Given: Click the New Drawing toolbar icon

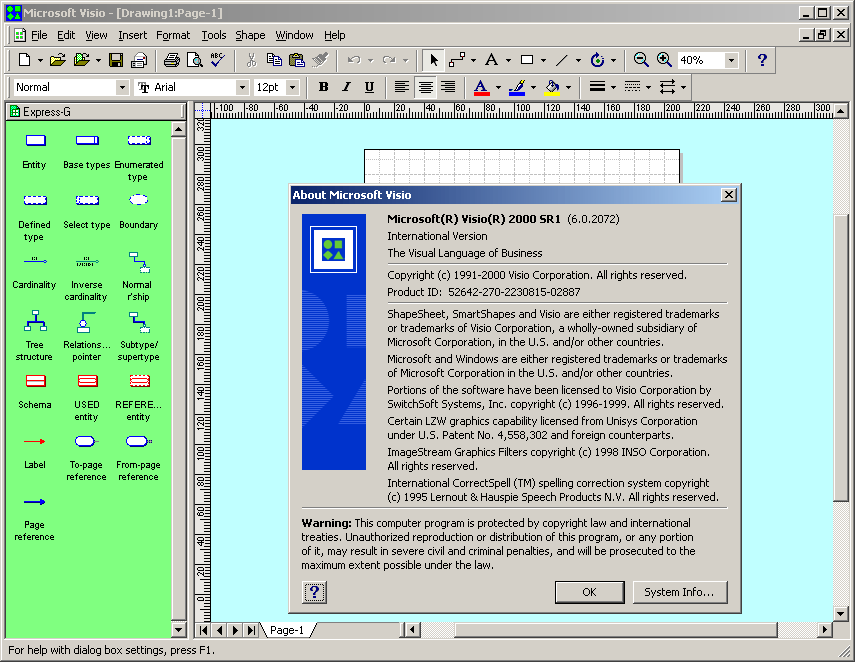Looking at the screenshot, I should [25, 60].
